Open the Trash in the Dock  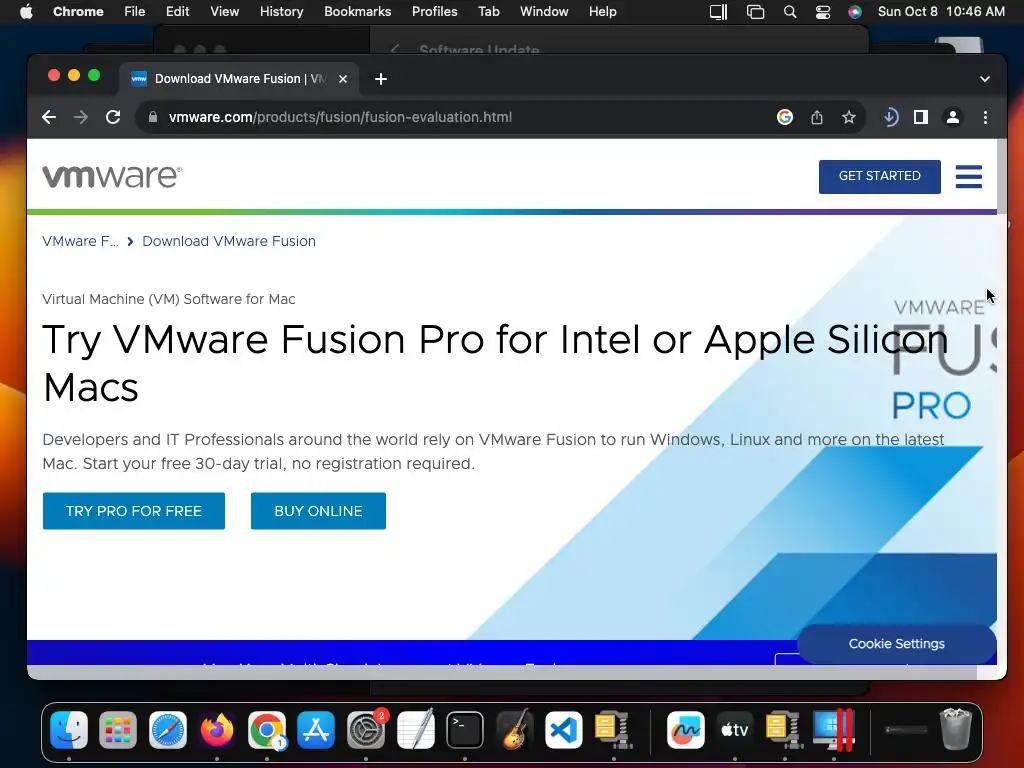(x=955, y=728)
